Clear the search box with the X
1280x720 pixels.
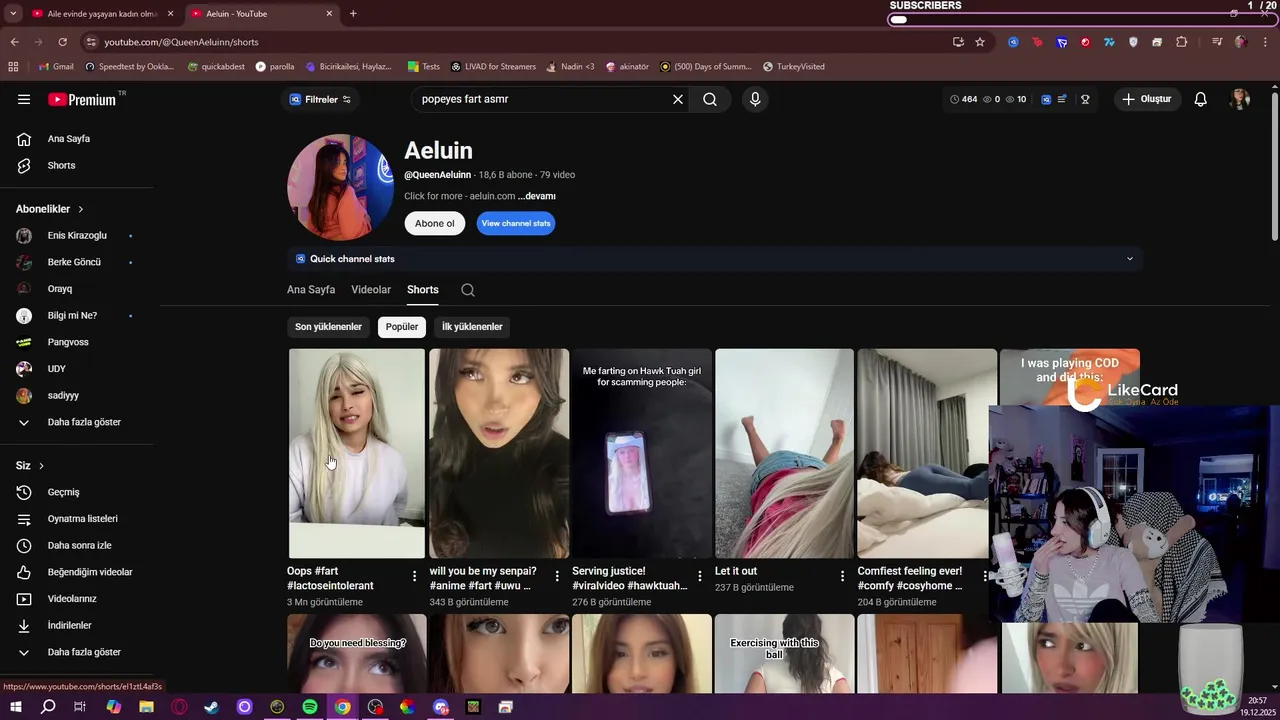pyautogui.click(x=678, y=99)
